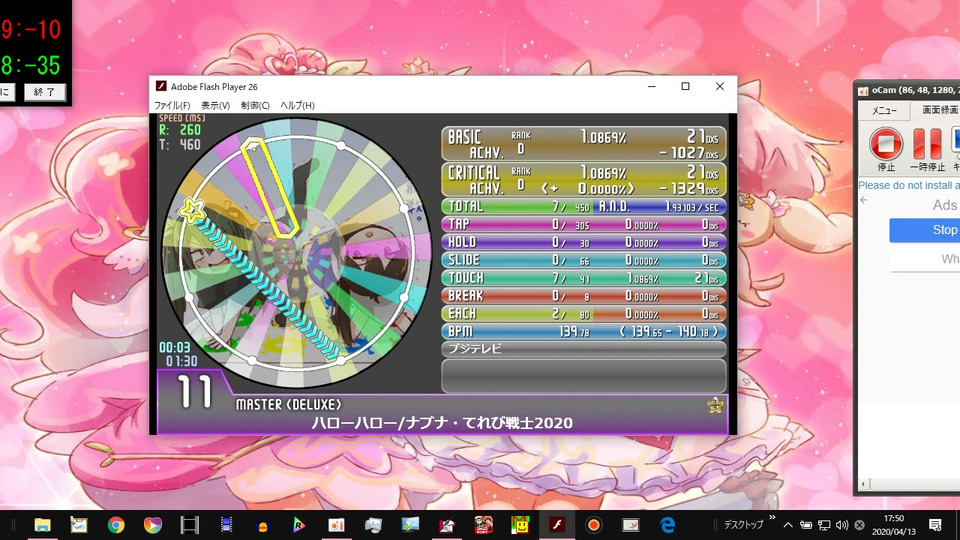Click the elapsed time 00:03 display
This screenshot has width=960, height=540.
[174, 348]
